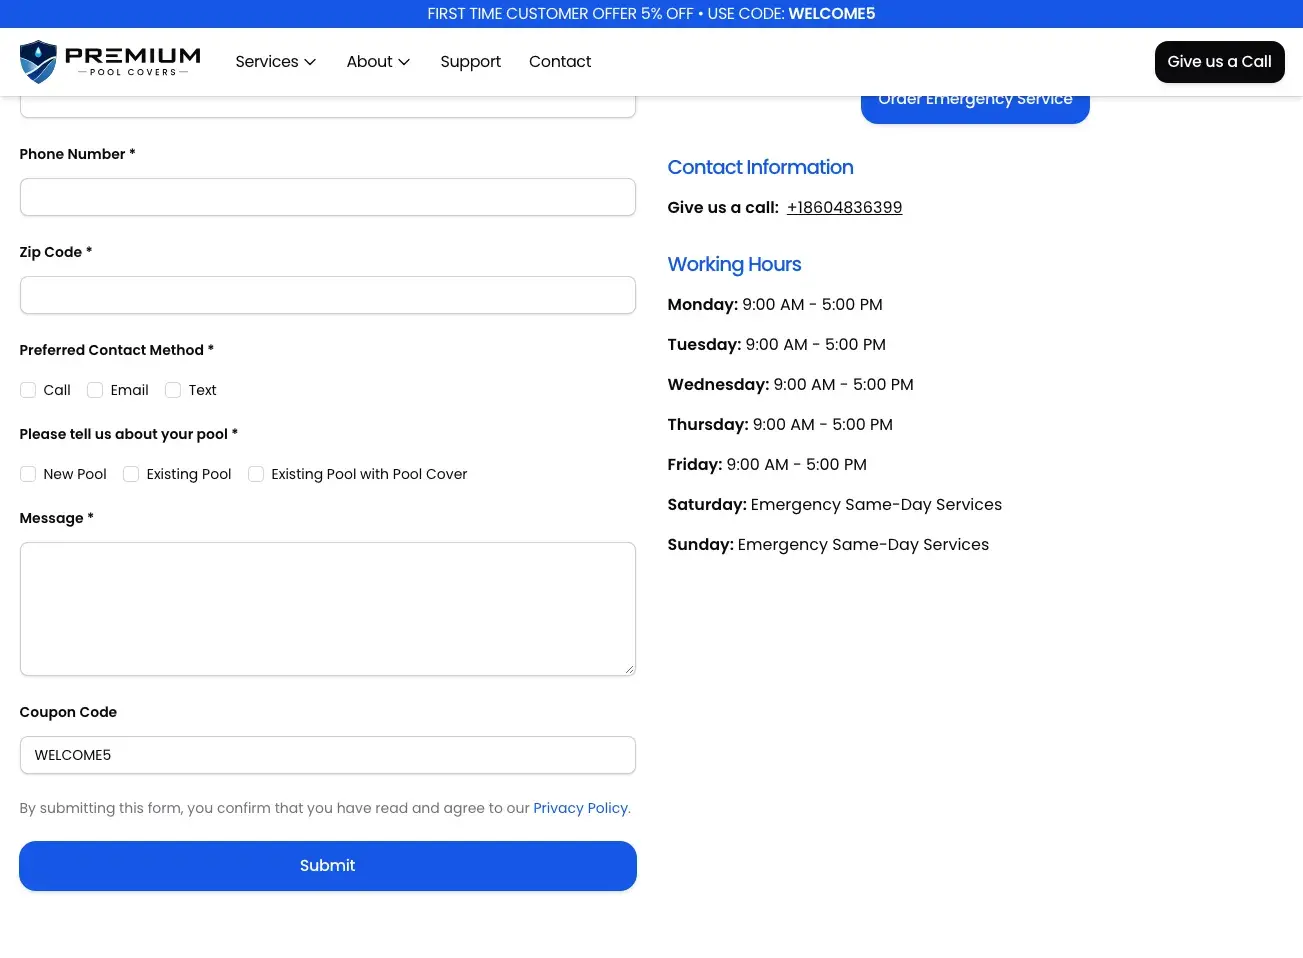
Task: Click the Thursday hours line
Action: [x=780, y=425]
